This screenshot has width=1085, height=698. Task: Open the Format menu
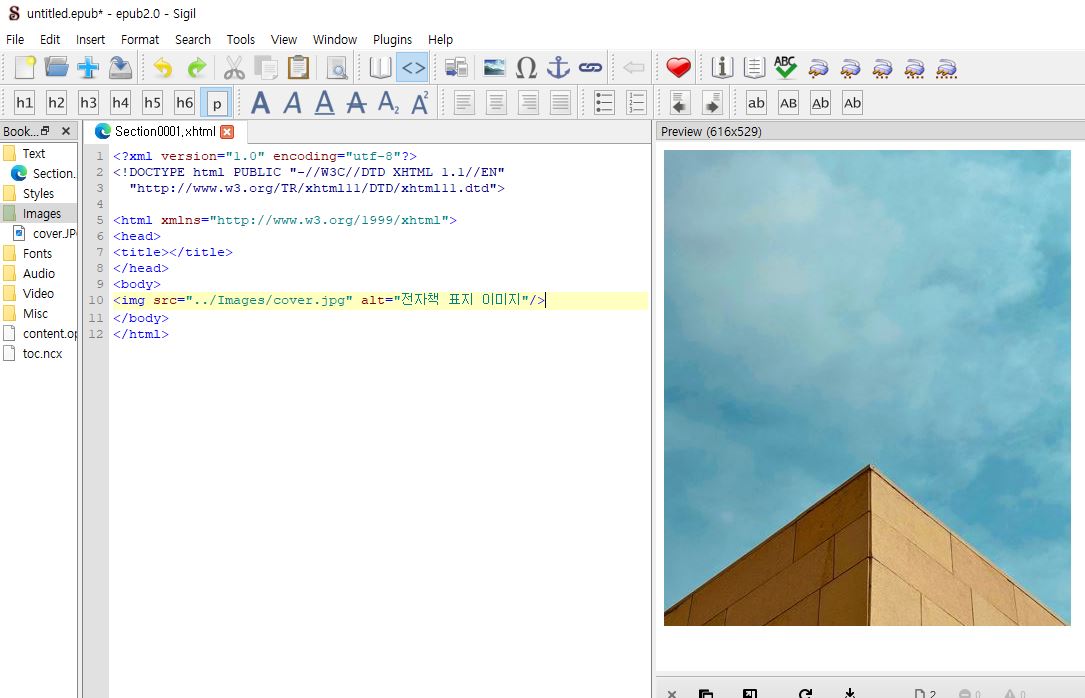(x=140, y=39)
